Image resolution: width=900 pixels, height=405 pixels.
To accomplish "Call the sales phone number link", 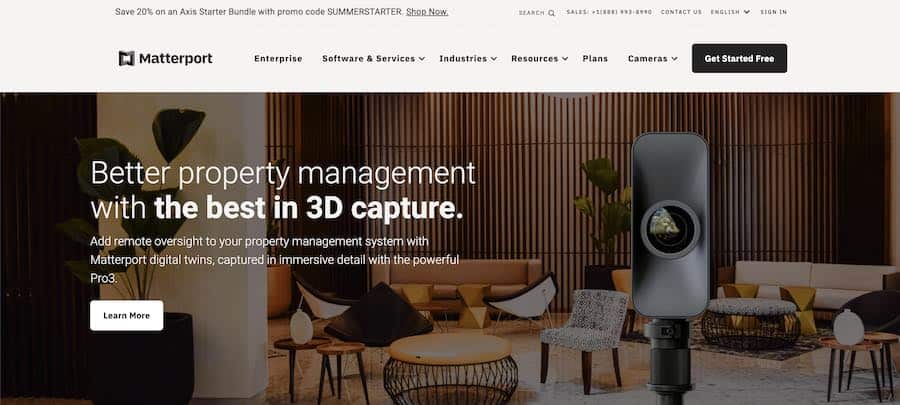I will pos(609,12).
